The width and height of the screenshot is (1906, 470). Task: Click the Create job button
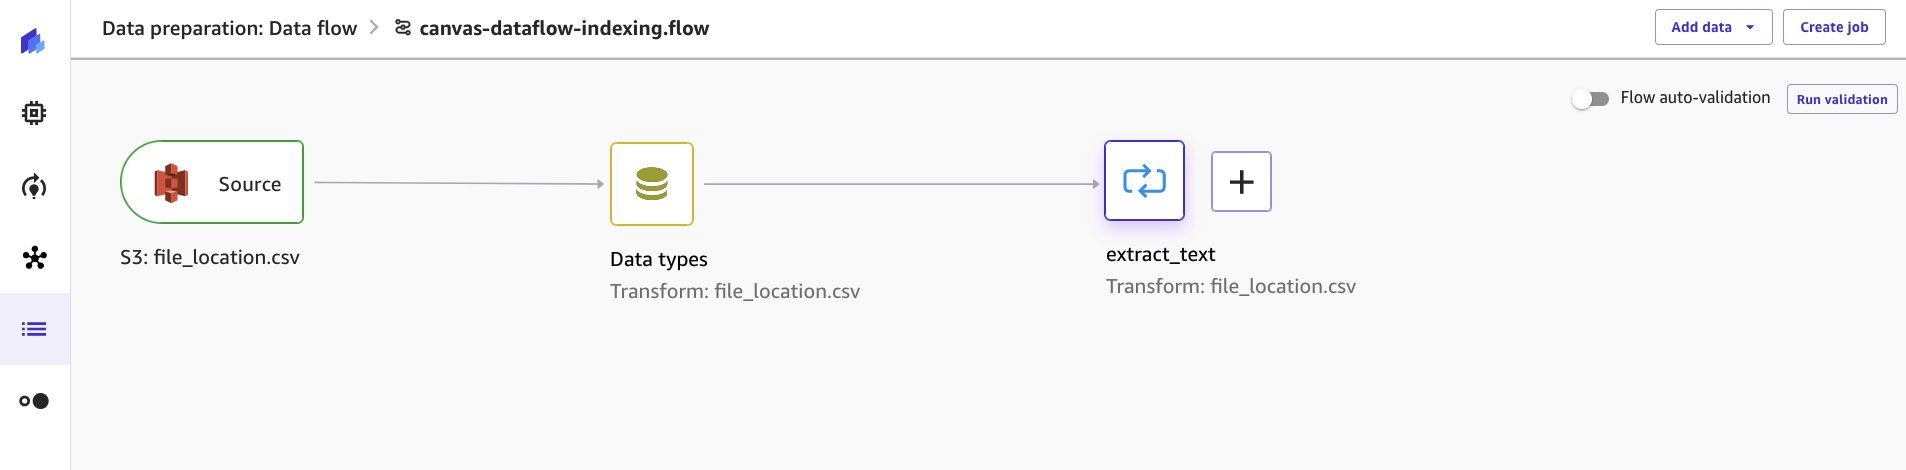pyautogui.click(x=1834, y=27)
